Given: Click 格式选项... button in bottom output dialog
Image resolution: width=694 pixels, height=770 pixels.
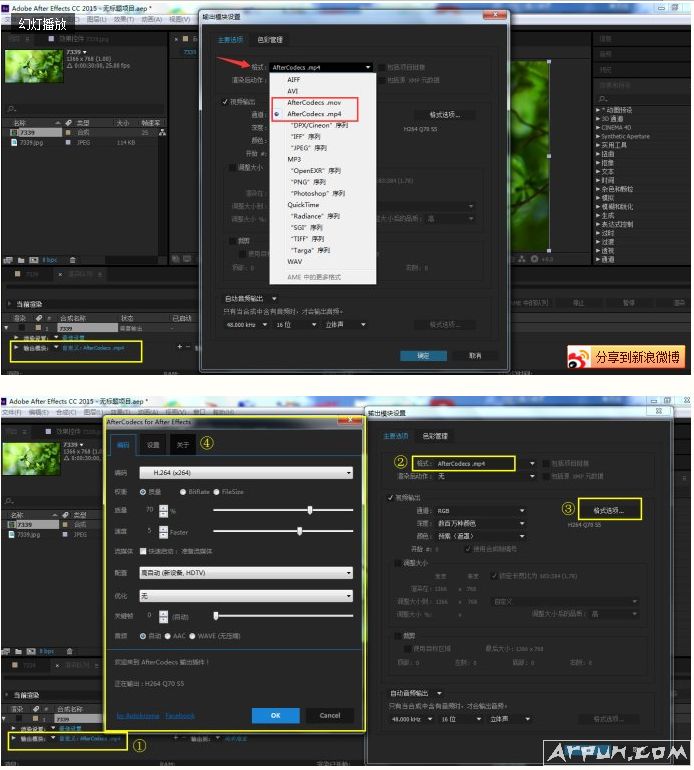Looking at the screenshot, I should [609, 510].
